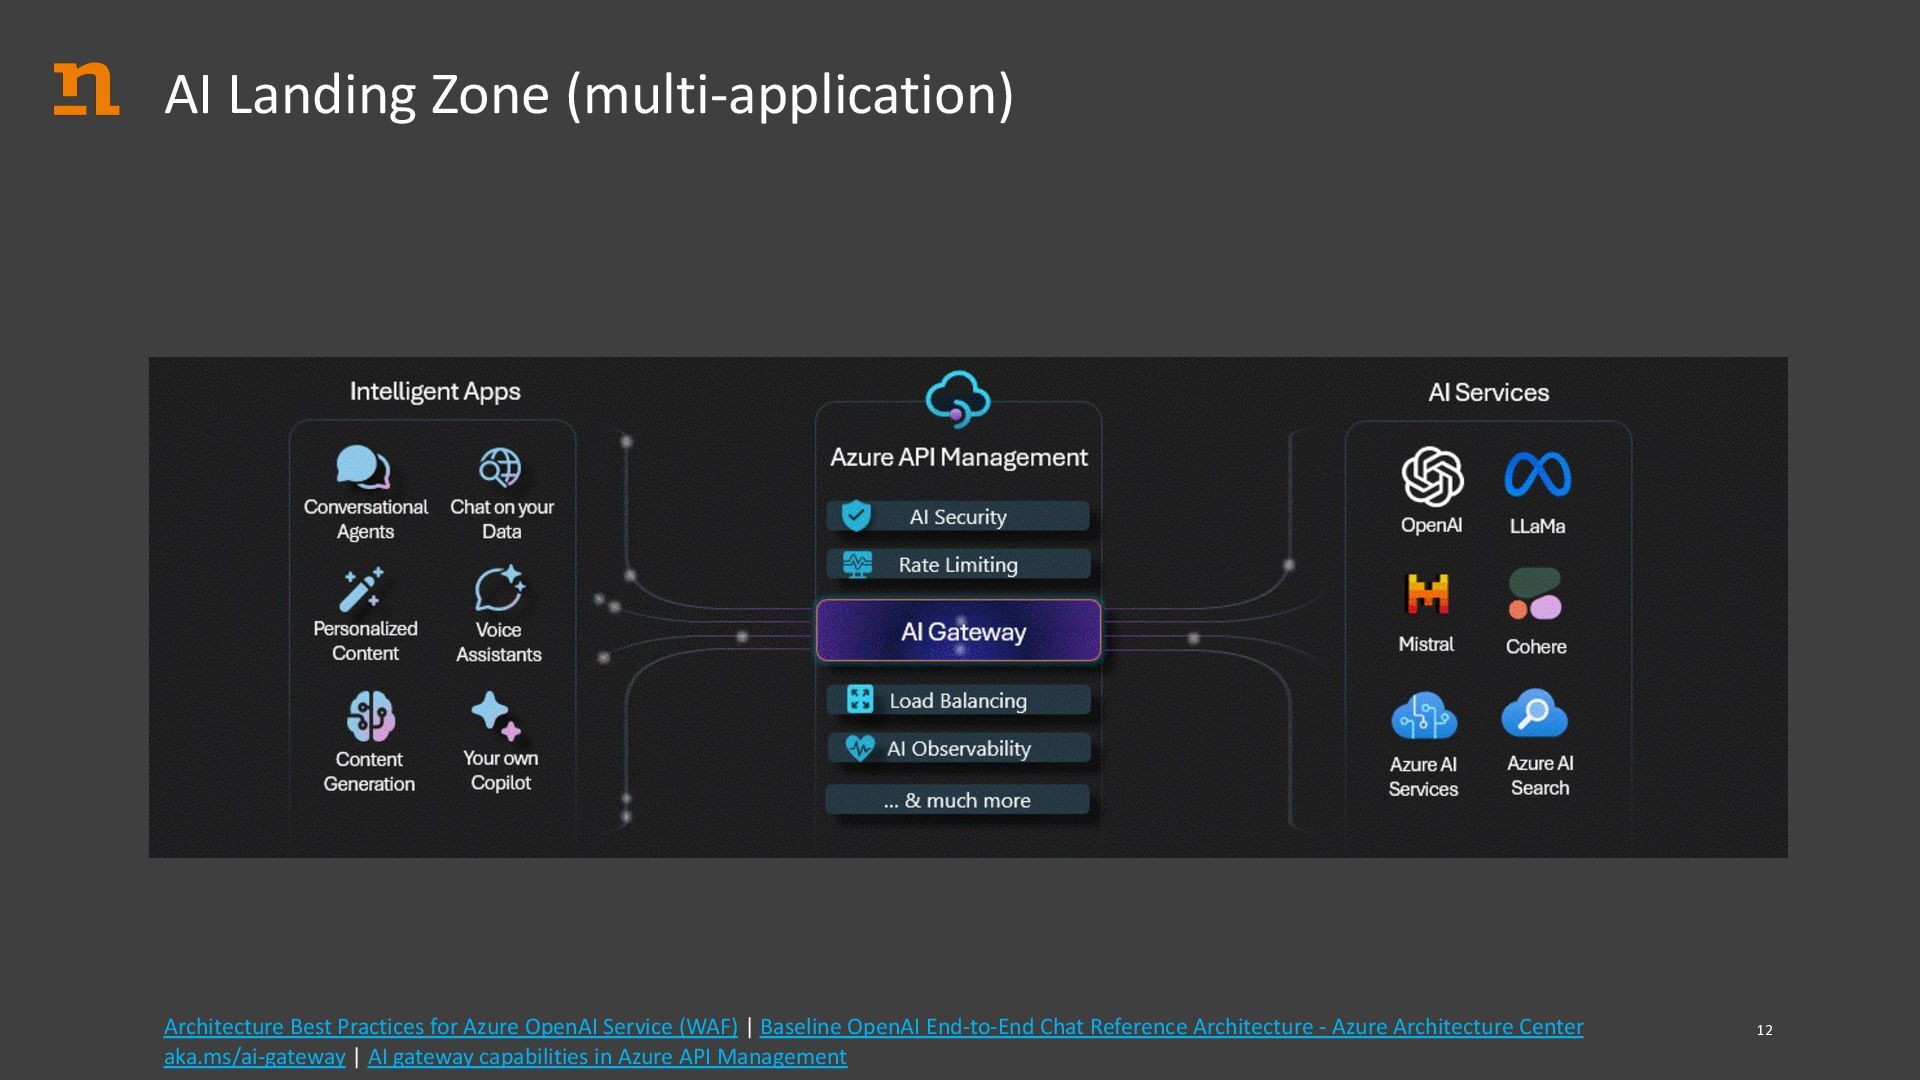Screen dimensions: 1920x1080
Task: Click the 'Personalized Content' label
Action: click(x=366, y=641)
